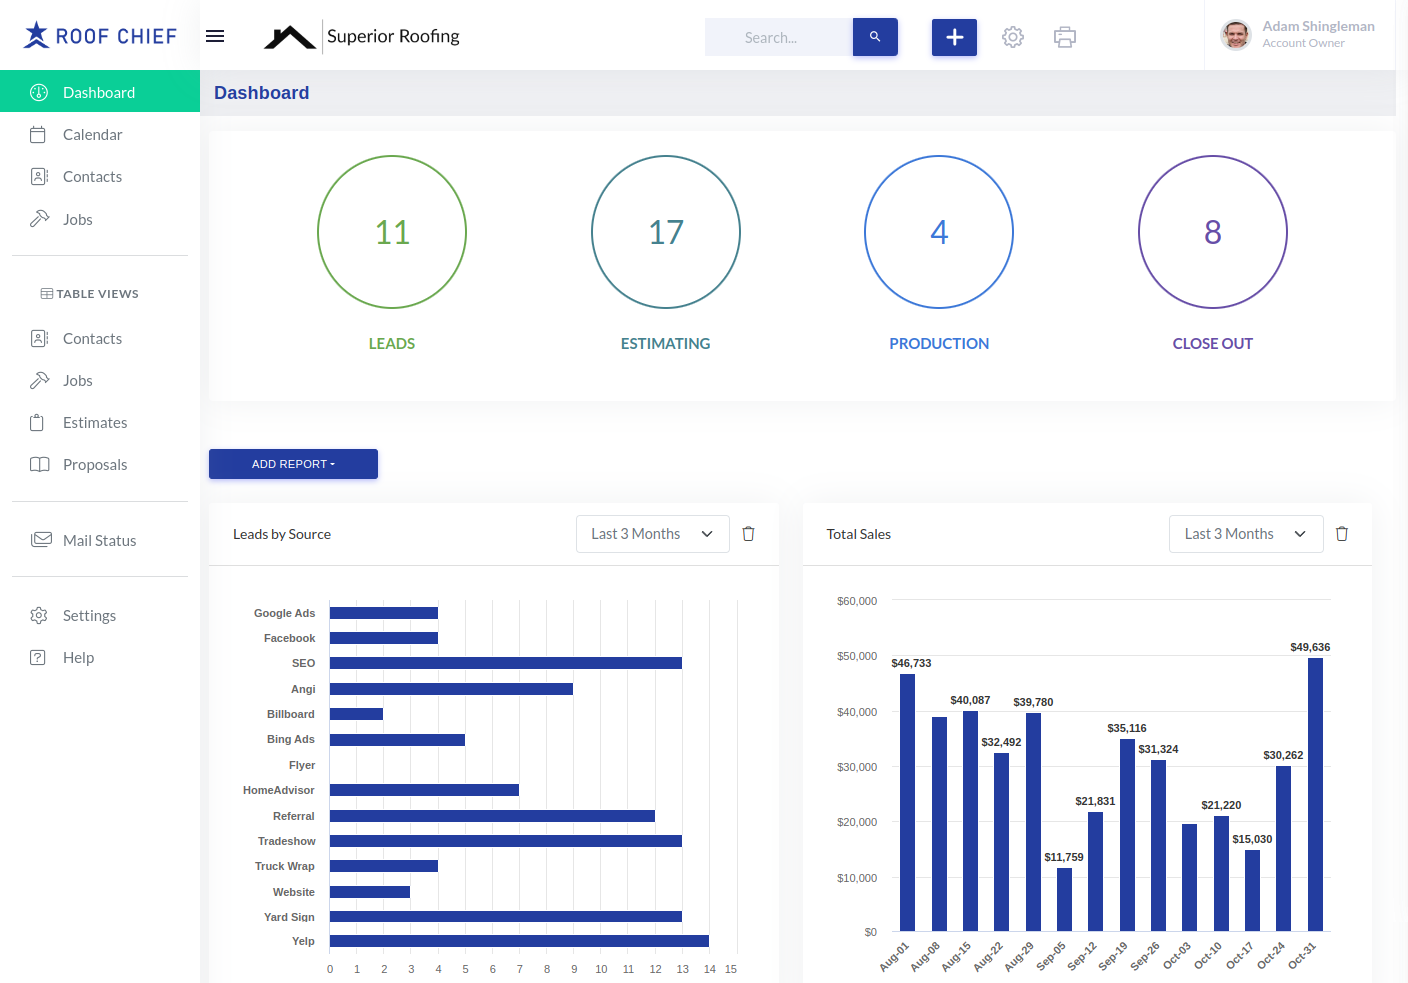Viewport: 1408px width, 983px height.
Task: Click the Google Ads label in chart
Action: tap(284, 613)
